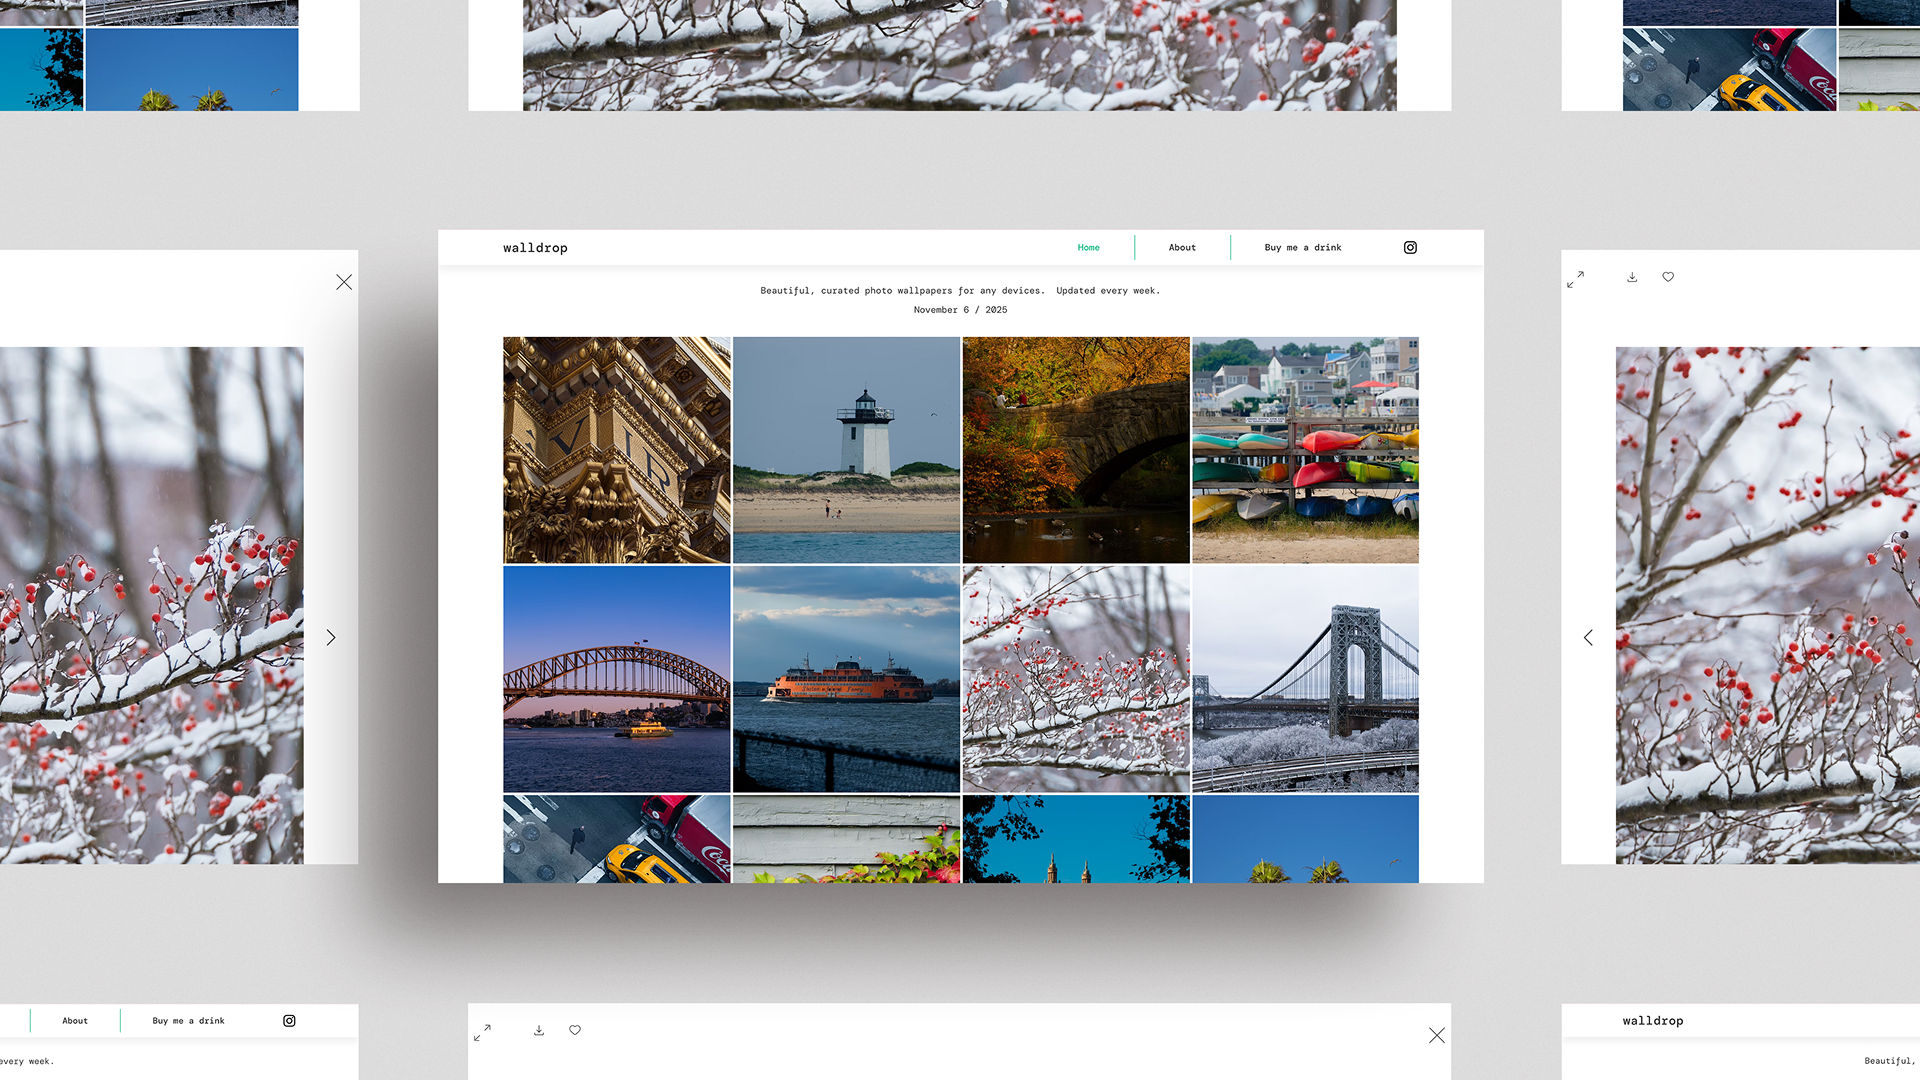Open the white lighthouse beach wallpaper thumbnail
Viewport: 1920px width, 1080px height.
[x=846, y=450]
